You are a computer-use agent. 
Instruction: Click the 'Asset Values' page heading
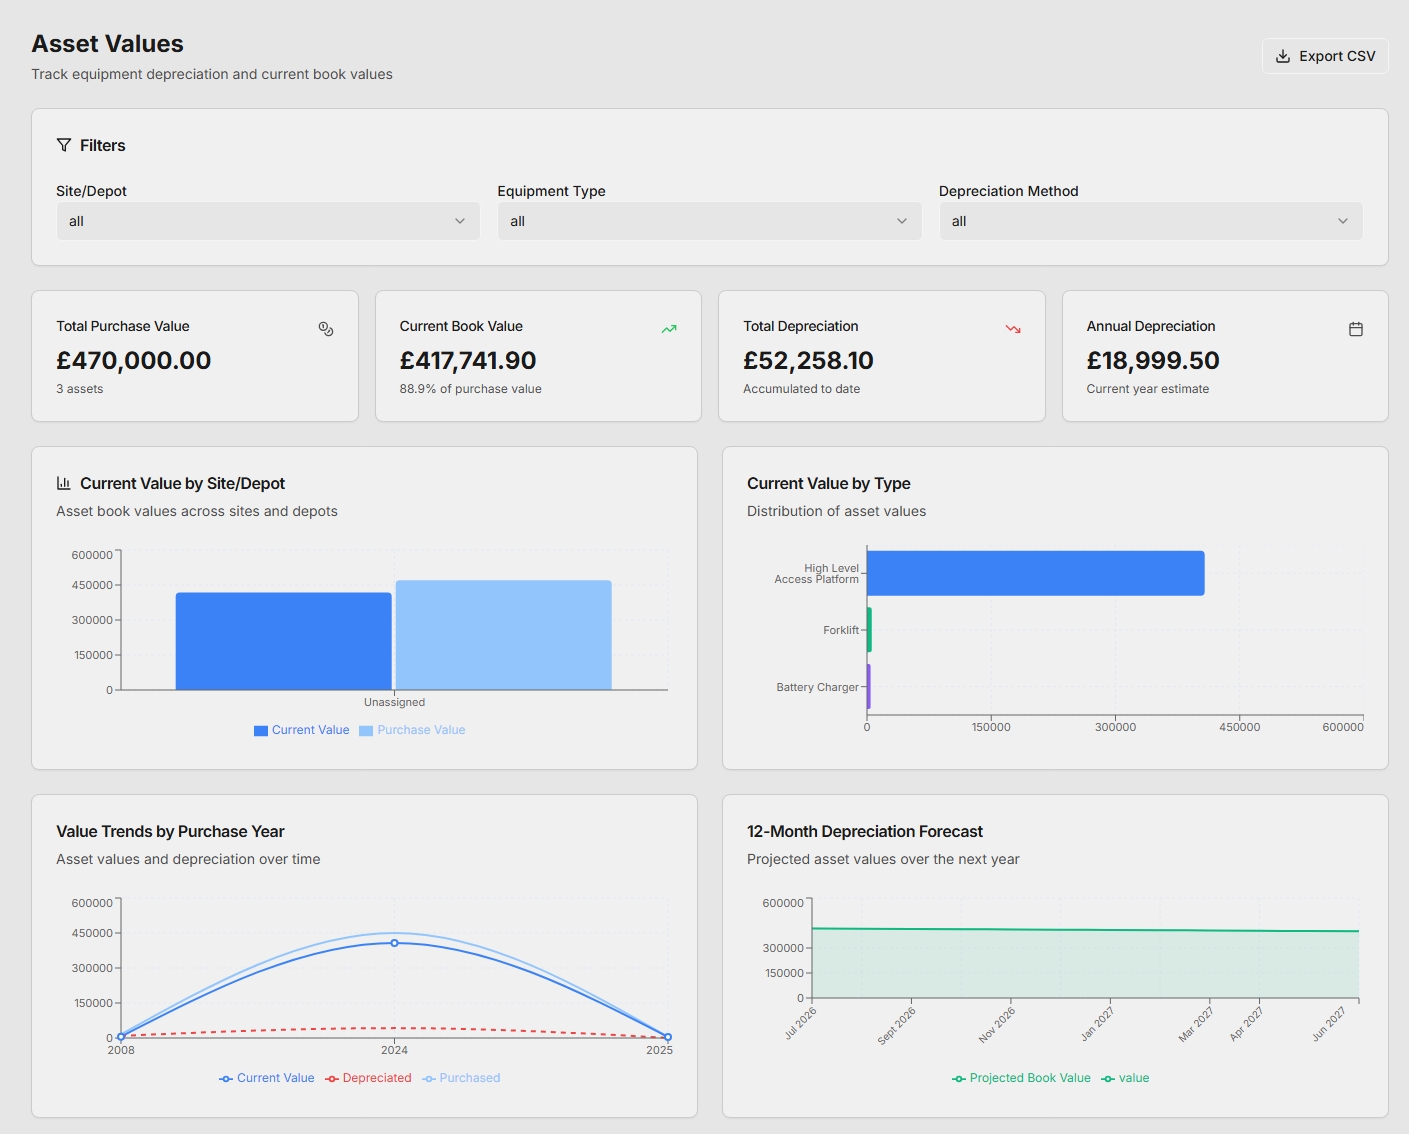pyautogui.click(x=108, y=44)
